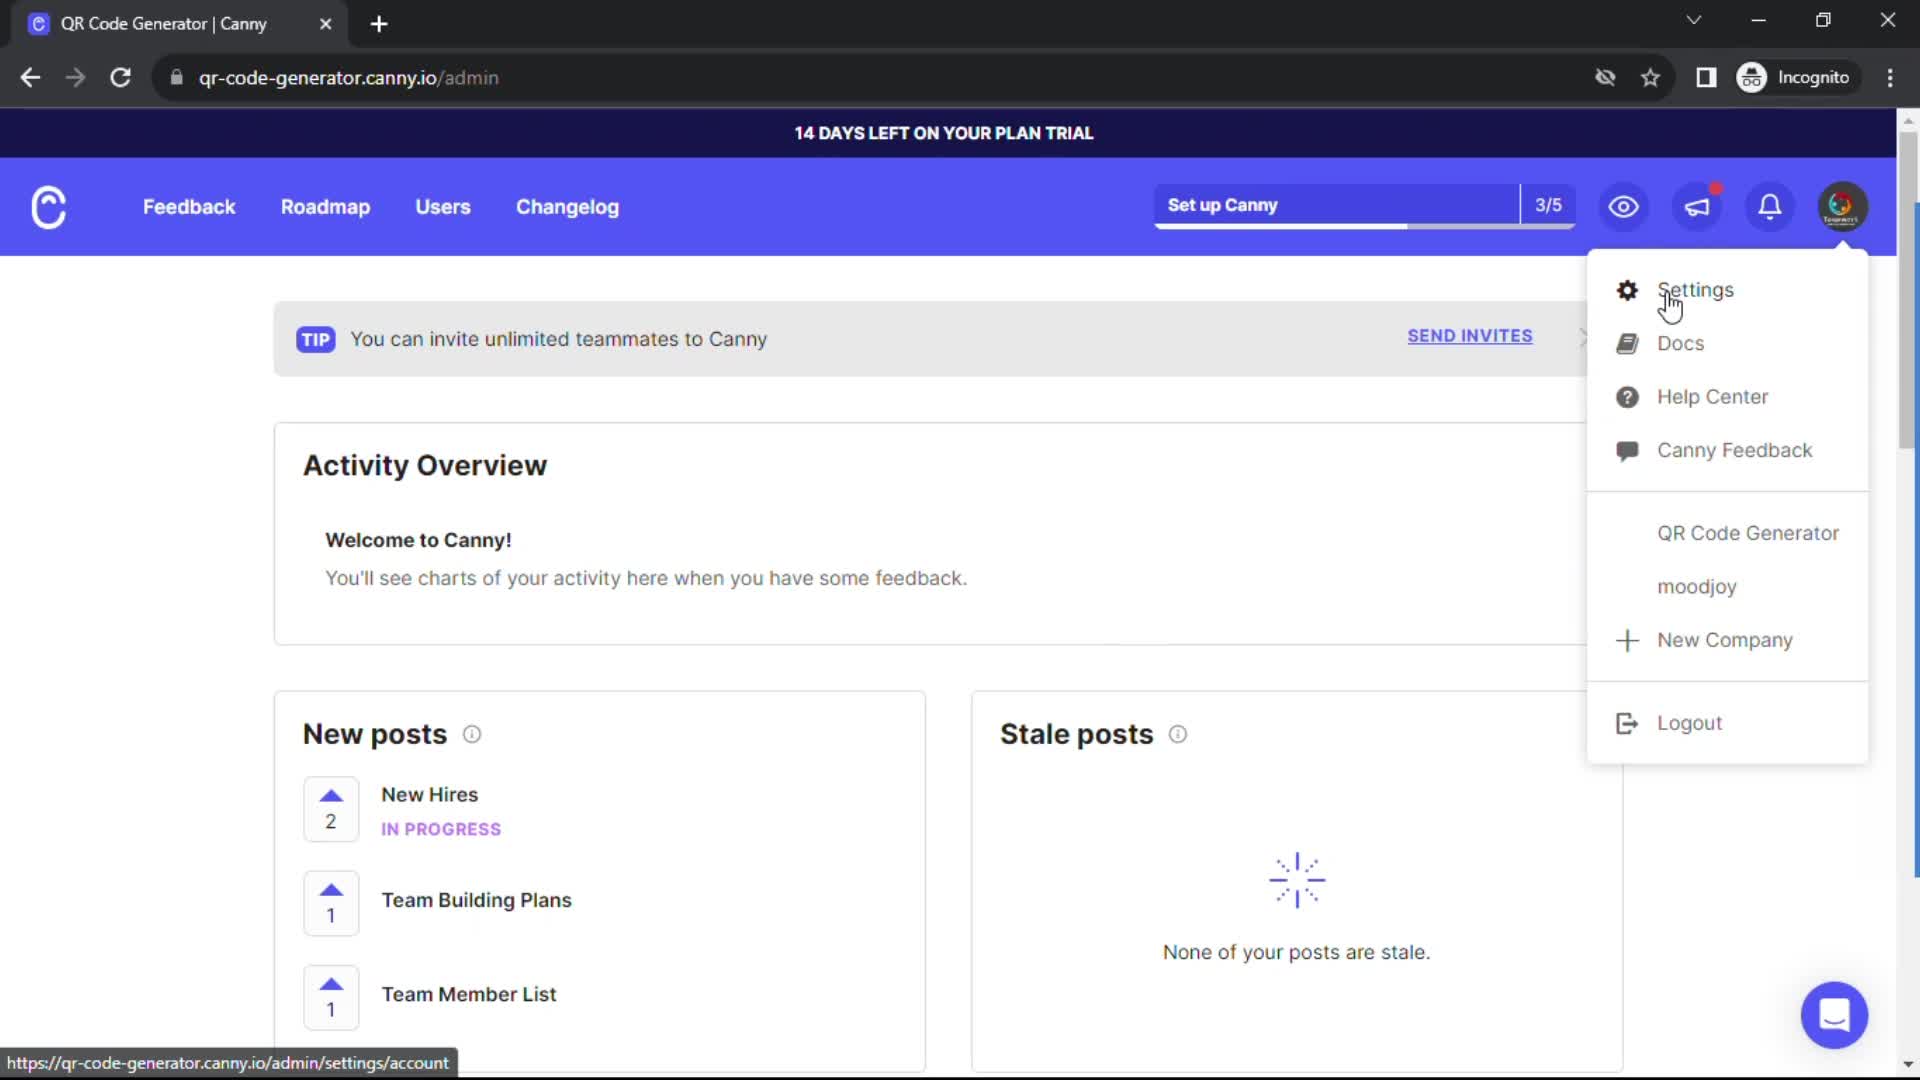Click the SEND INVITES link
The width and height of the screenshot is (1920, 1080).
[x=1470, y=336]
